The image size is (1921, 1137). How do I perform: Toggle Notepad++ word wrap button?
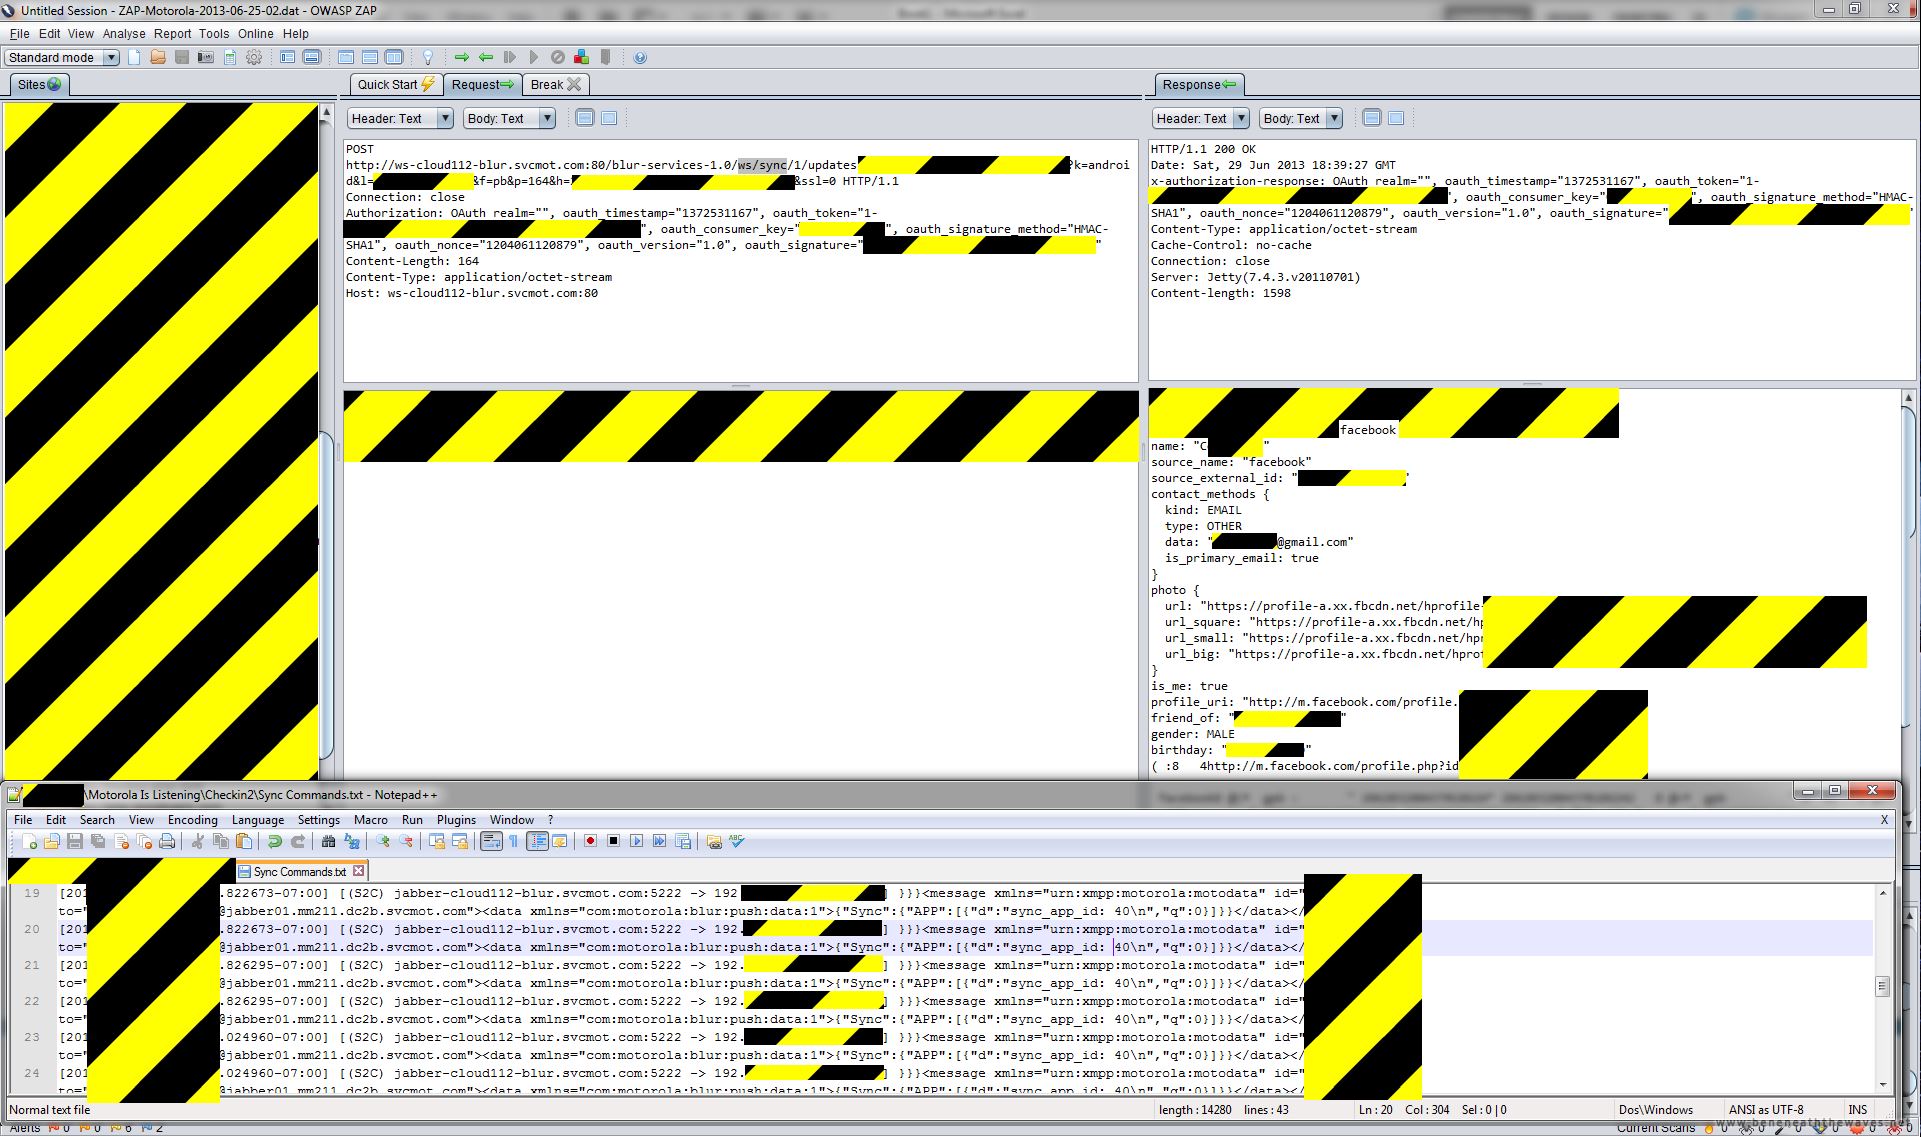point(491,842)
